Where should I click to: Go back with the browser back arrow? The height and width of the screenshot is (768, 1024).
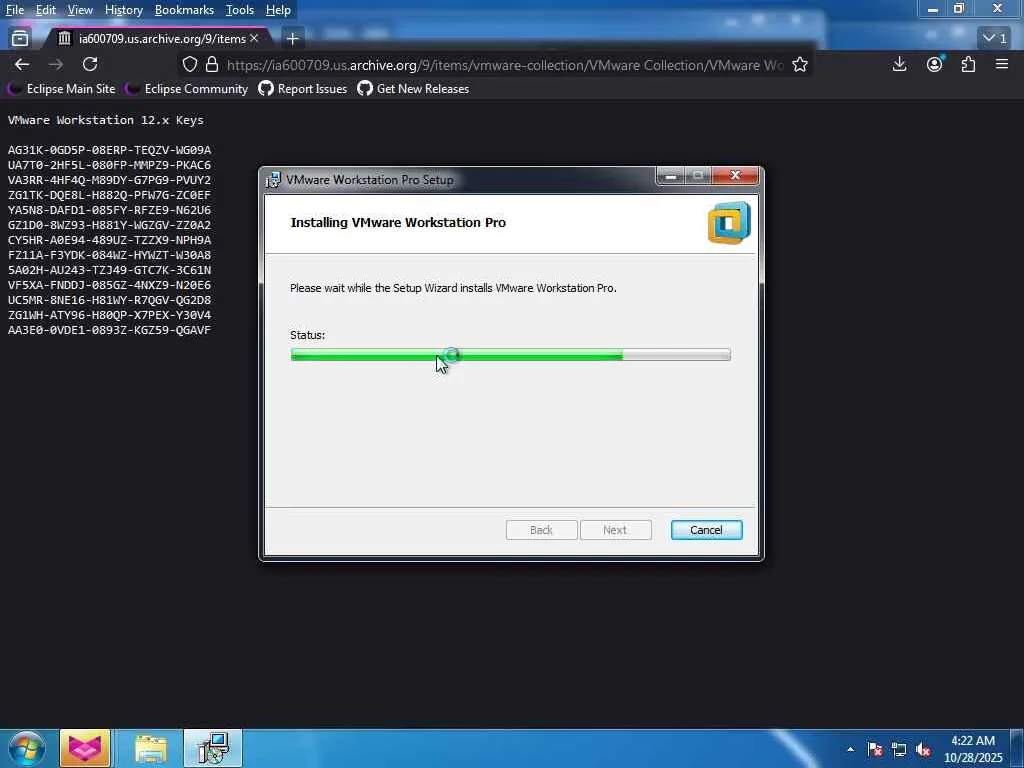(x=22, y=64)
